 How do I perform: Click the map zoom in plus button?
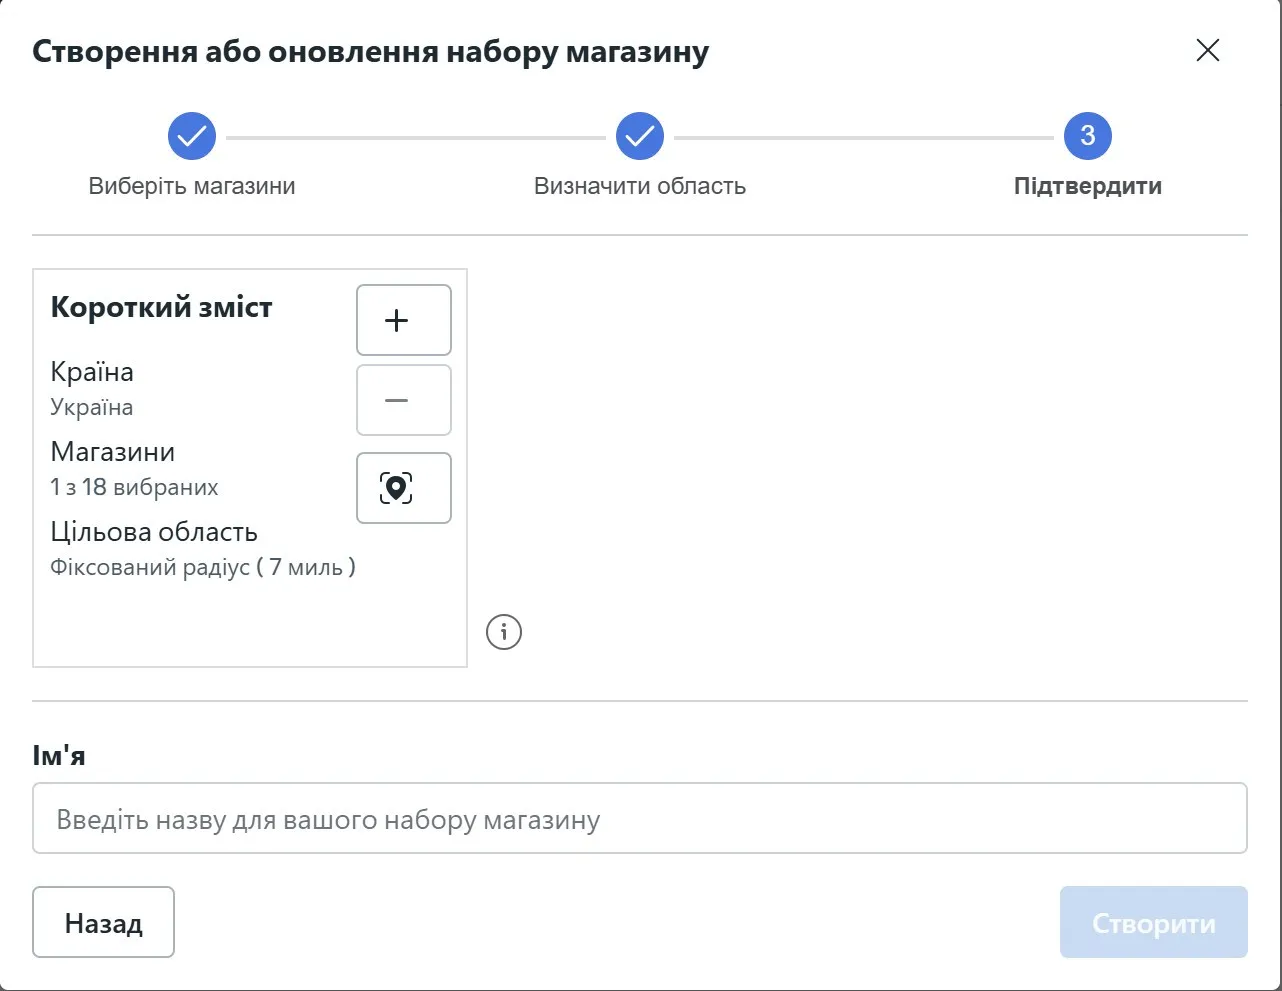(404, 320)
